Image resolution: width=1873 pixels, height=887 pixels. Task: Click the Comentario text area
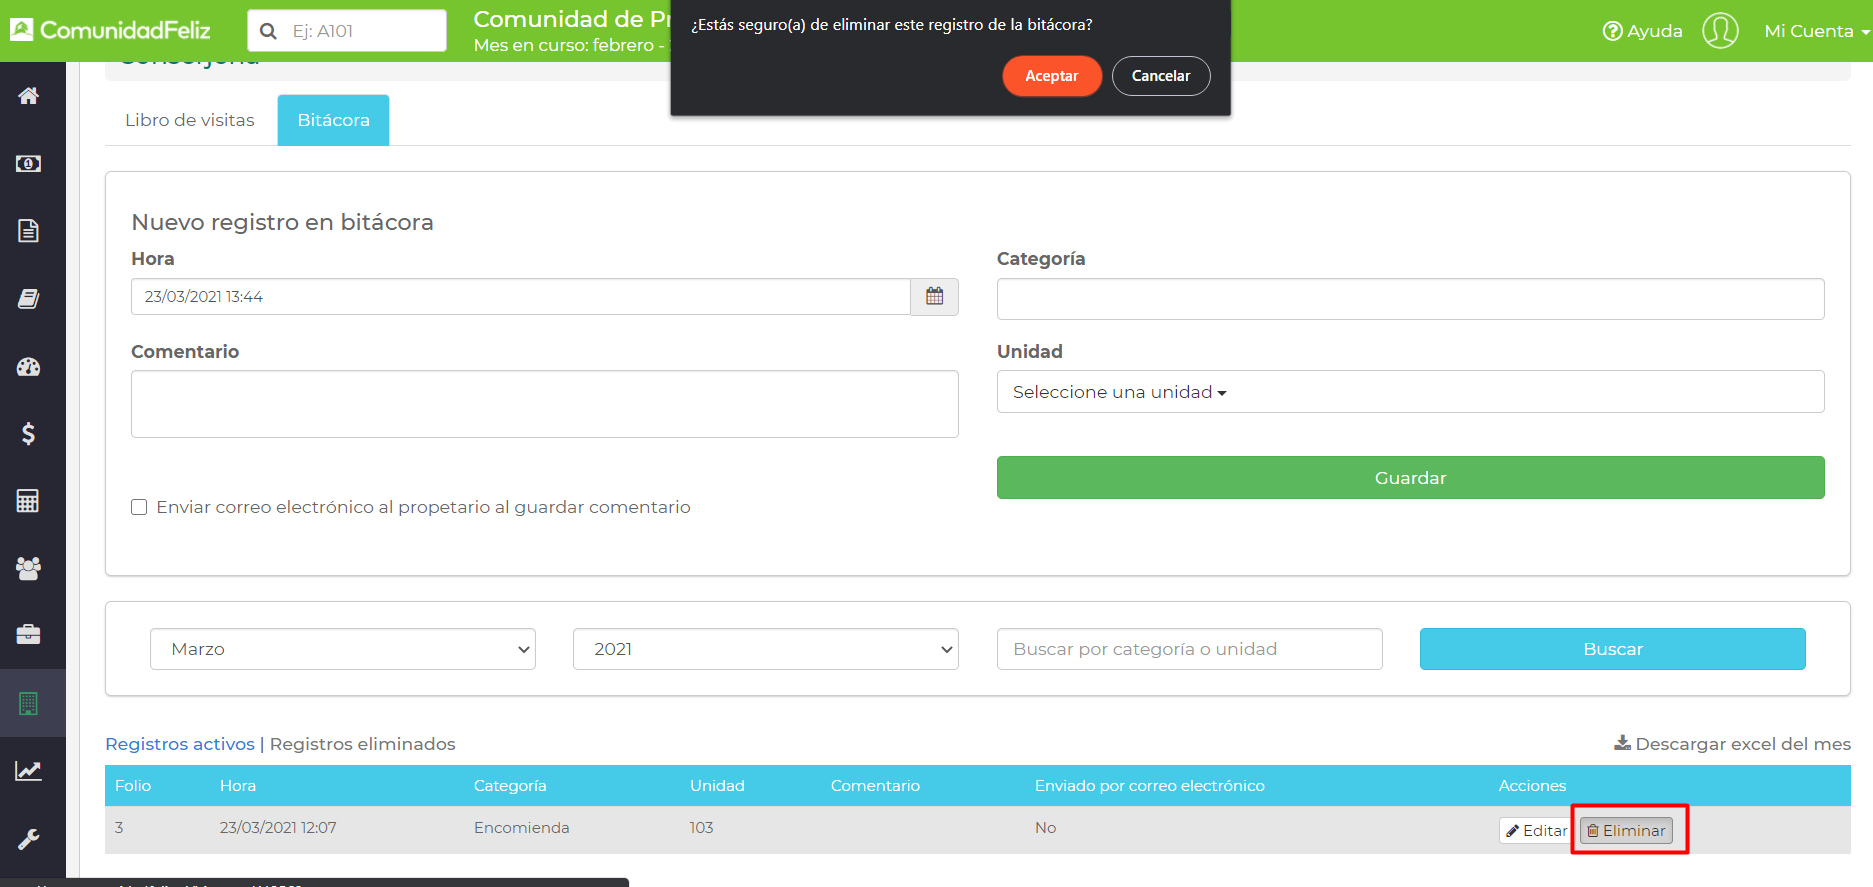[x=544, y=404]
